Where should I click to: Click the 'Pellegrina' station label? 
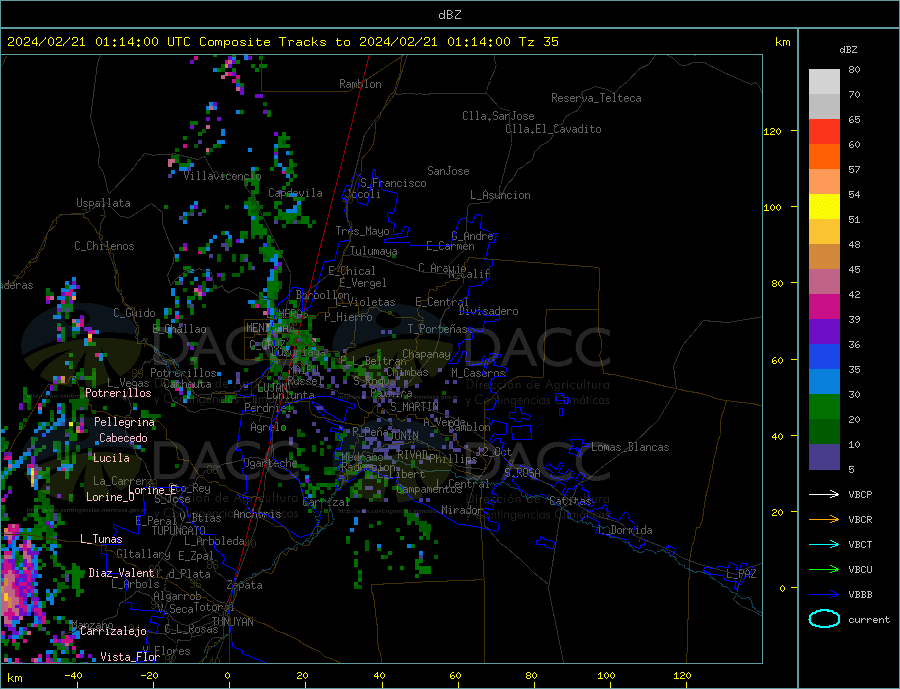(x=125, y=423)
